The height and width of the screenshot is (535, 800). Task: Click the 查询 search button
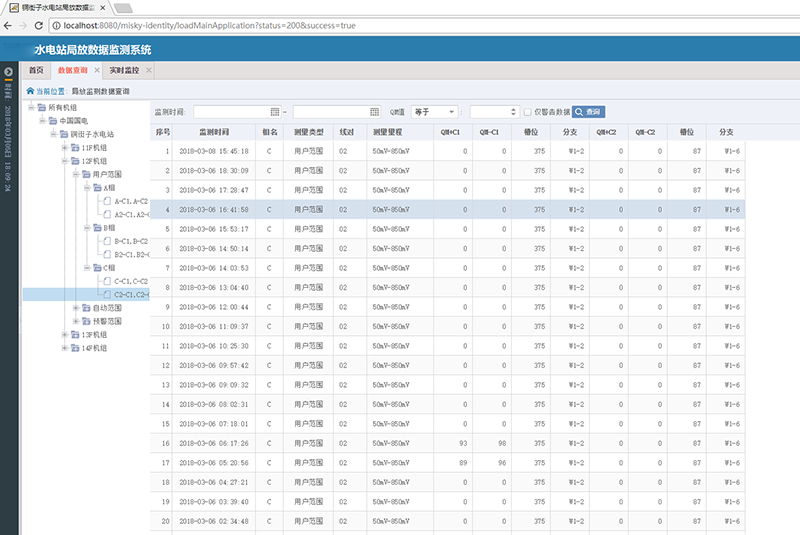tap(588, 112)
